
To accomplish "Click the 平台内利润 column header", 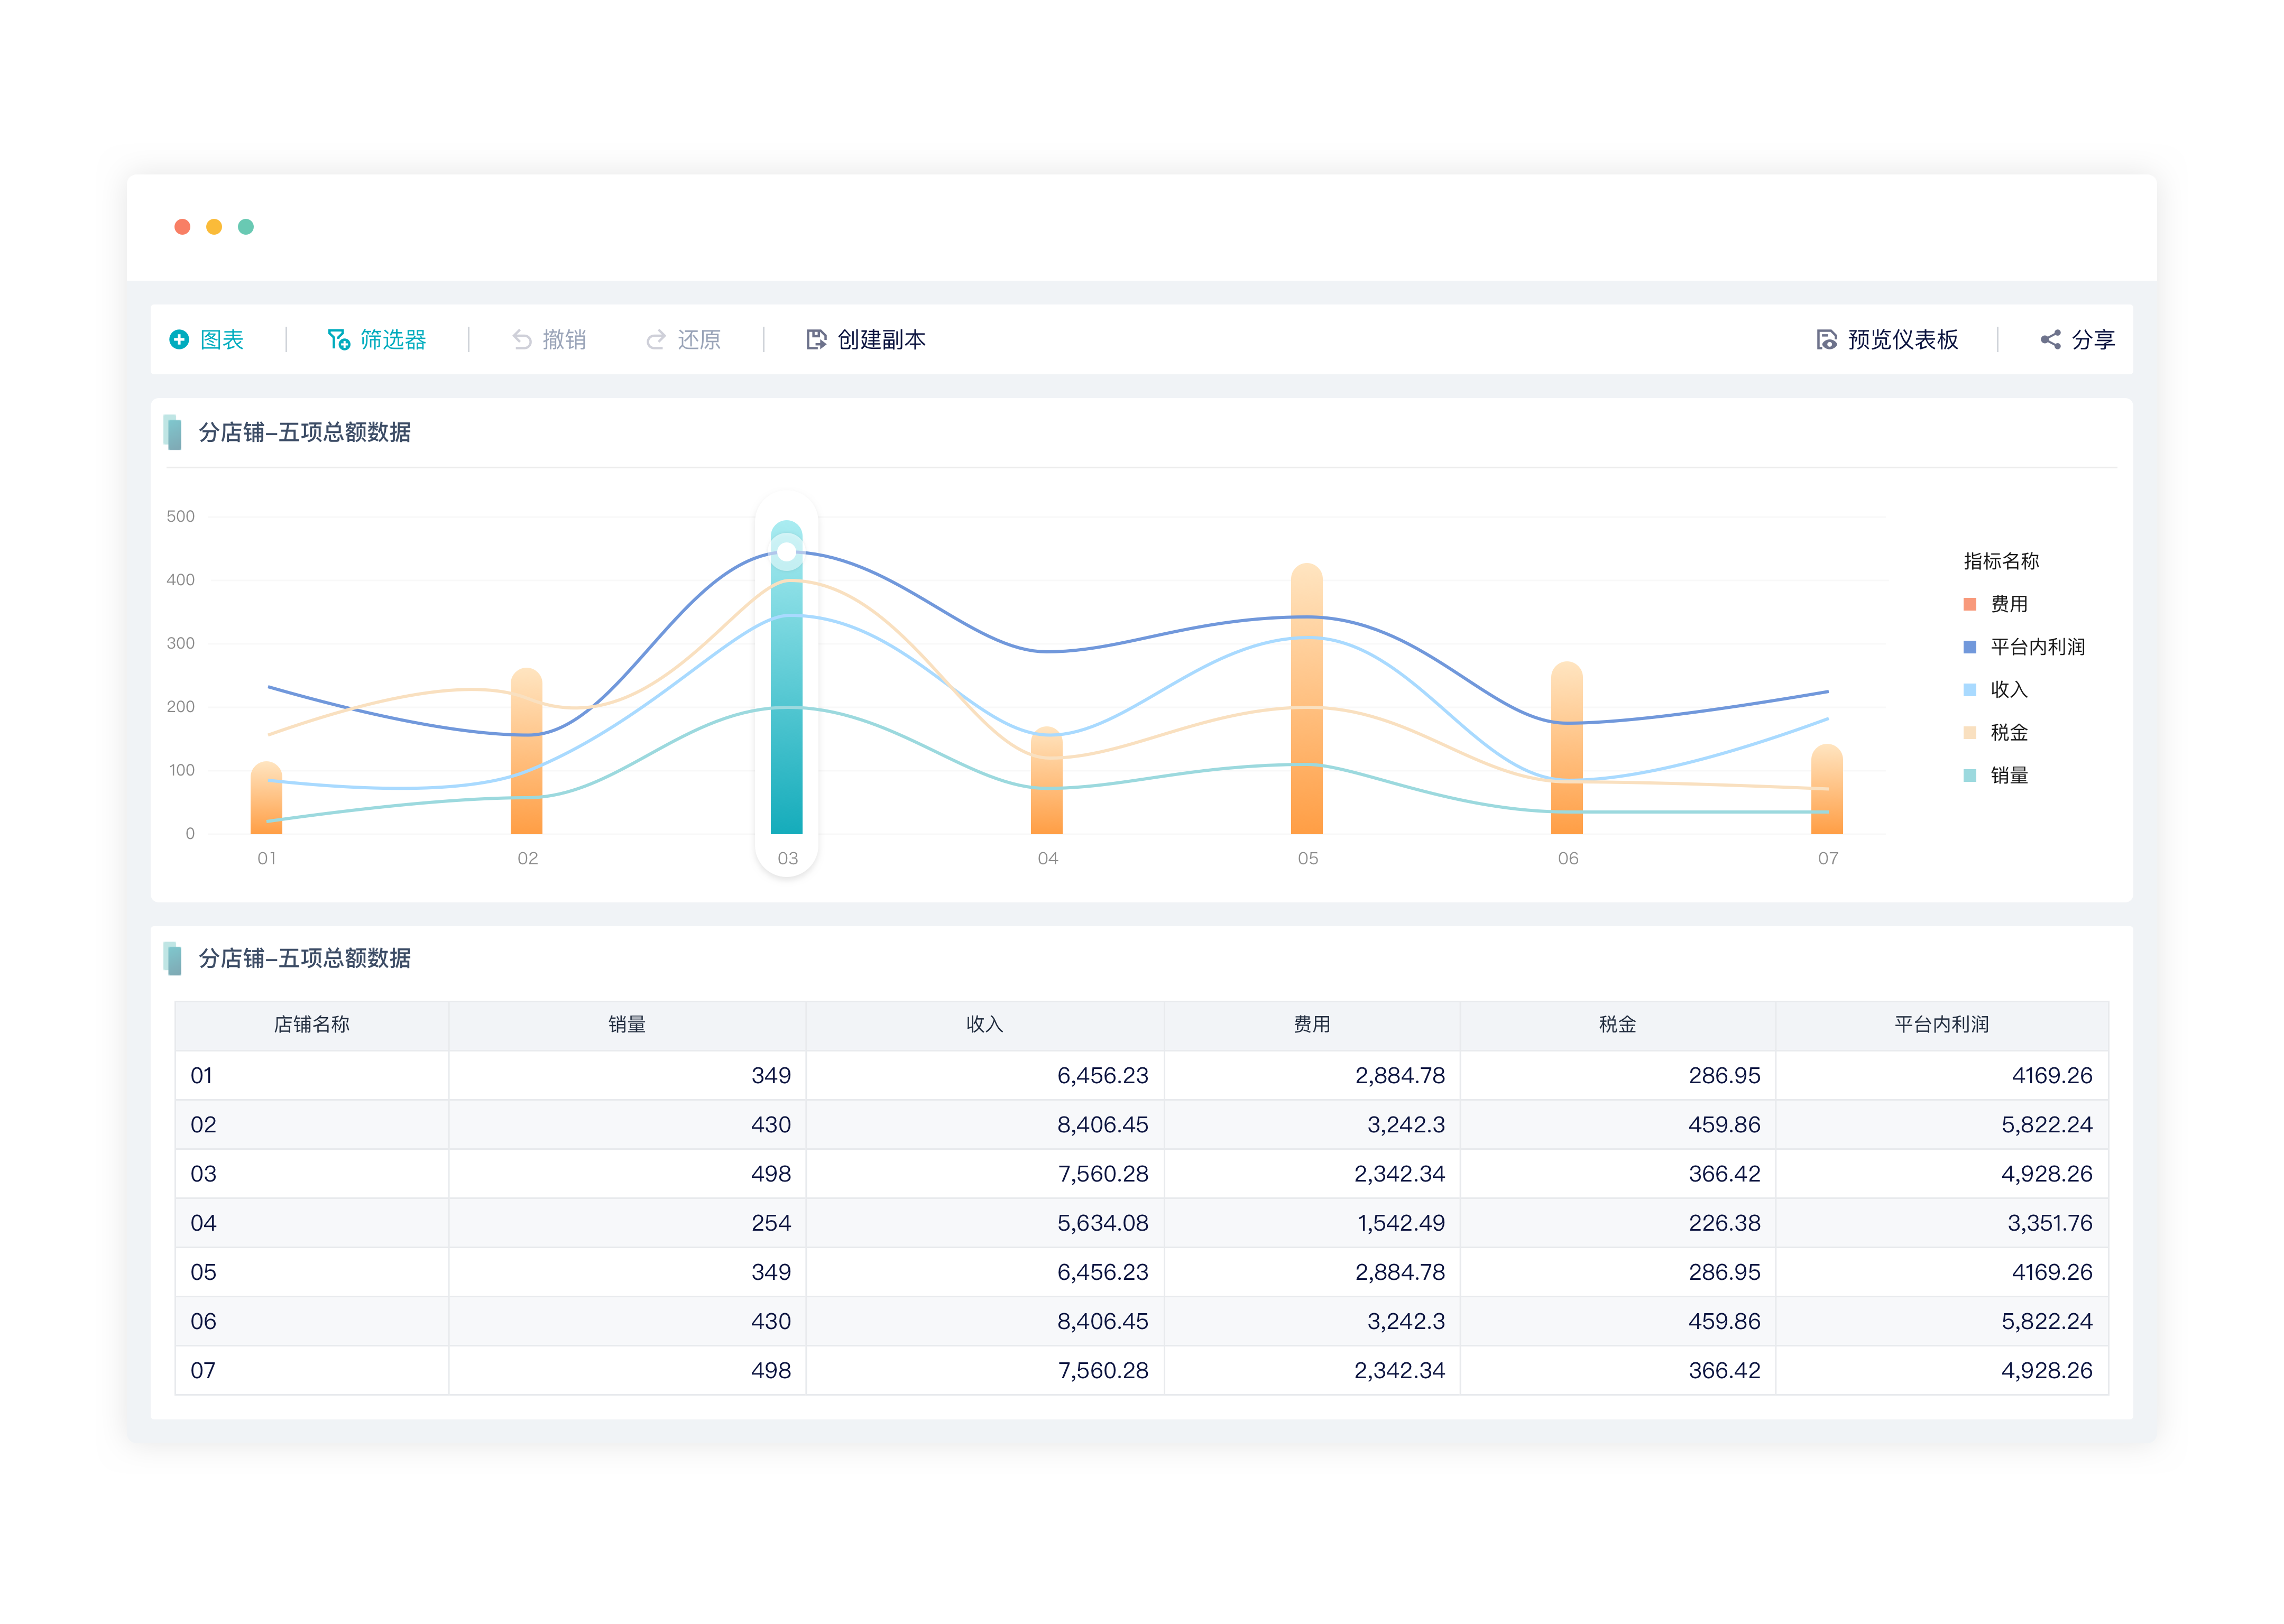I will (1941, 1024).
